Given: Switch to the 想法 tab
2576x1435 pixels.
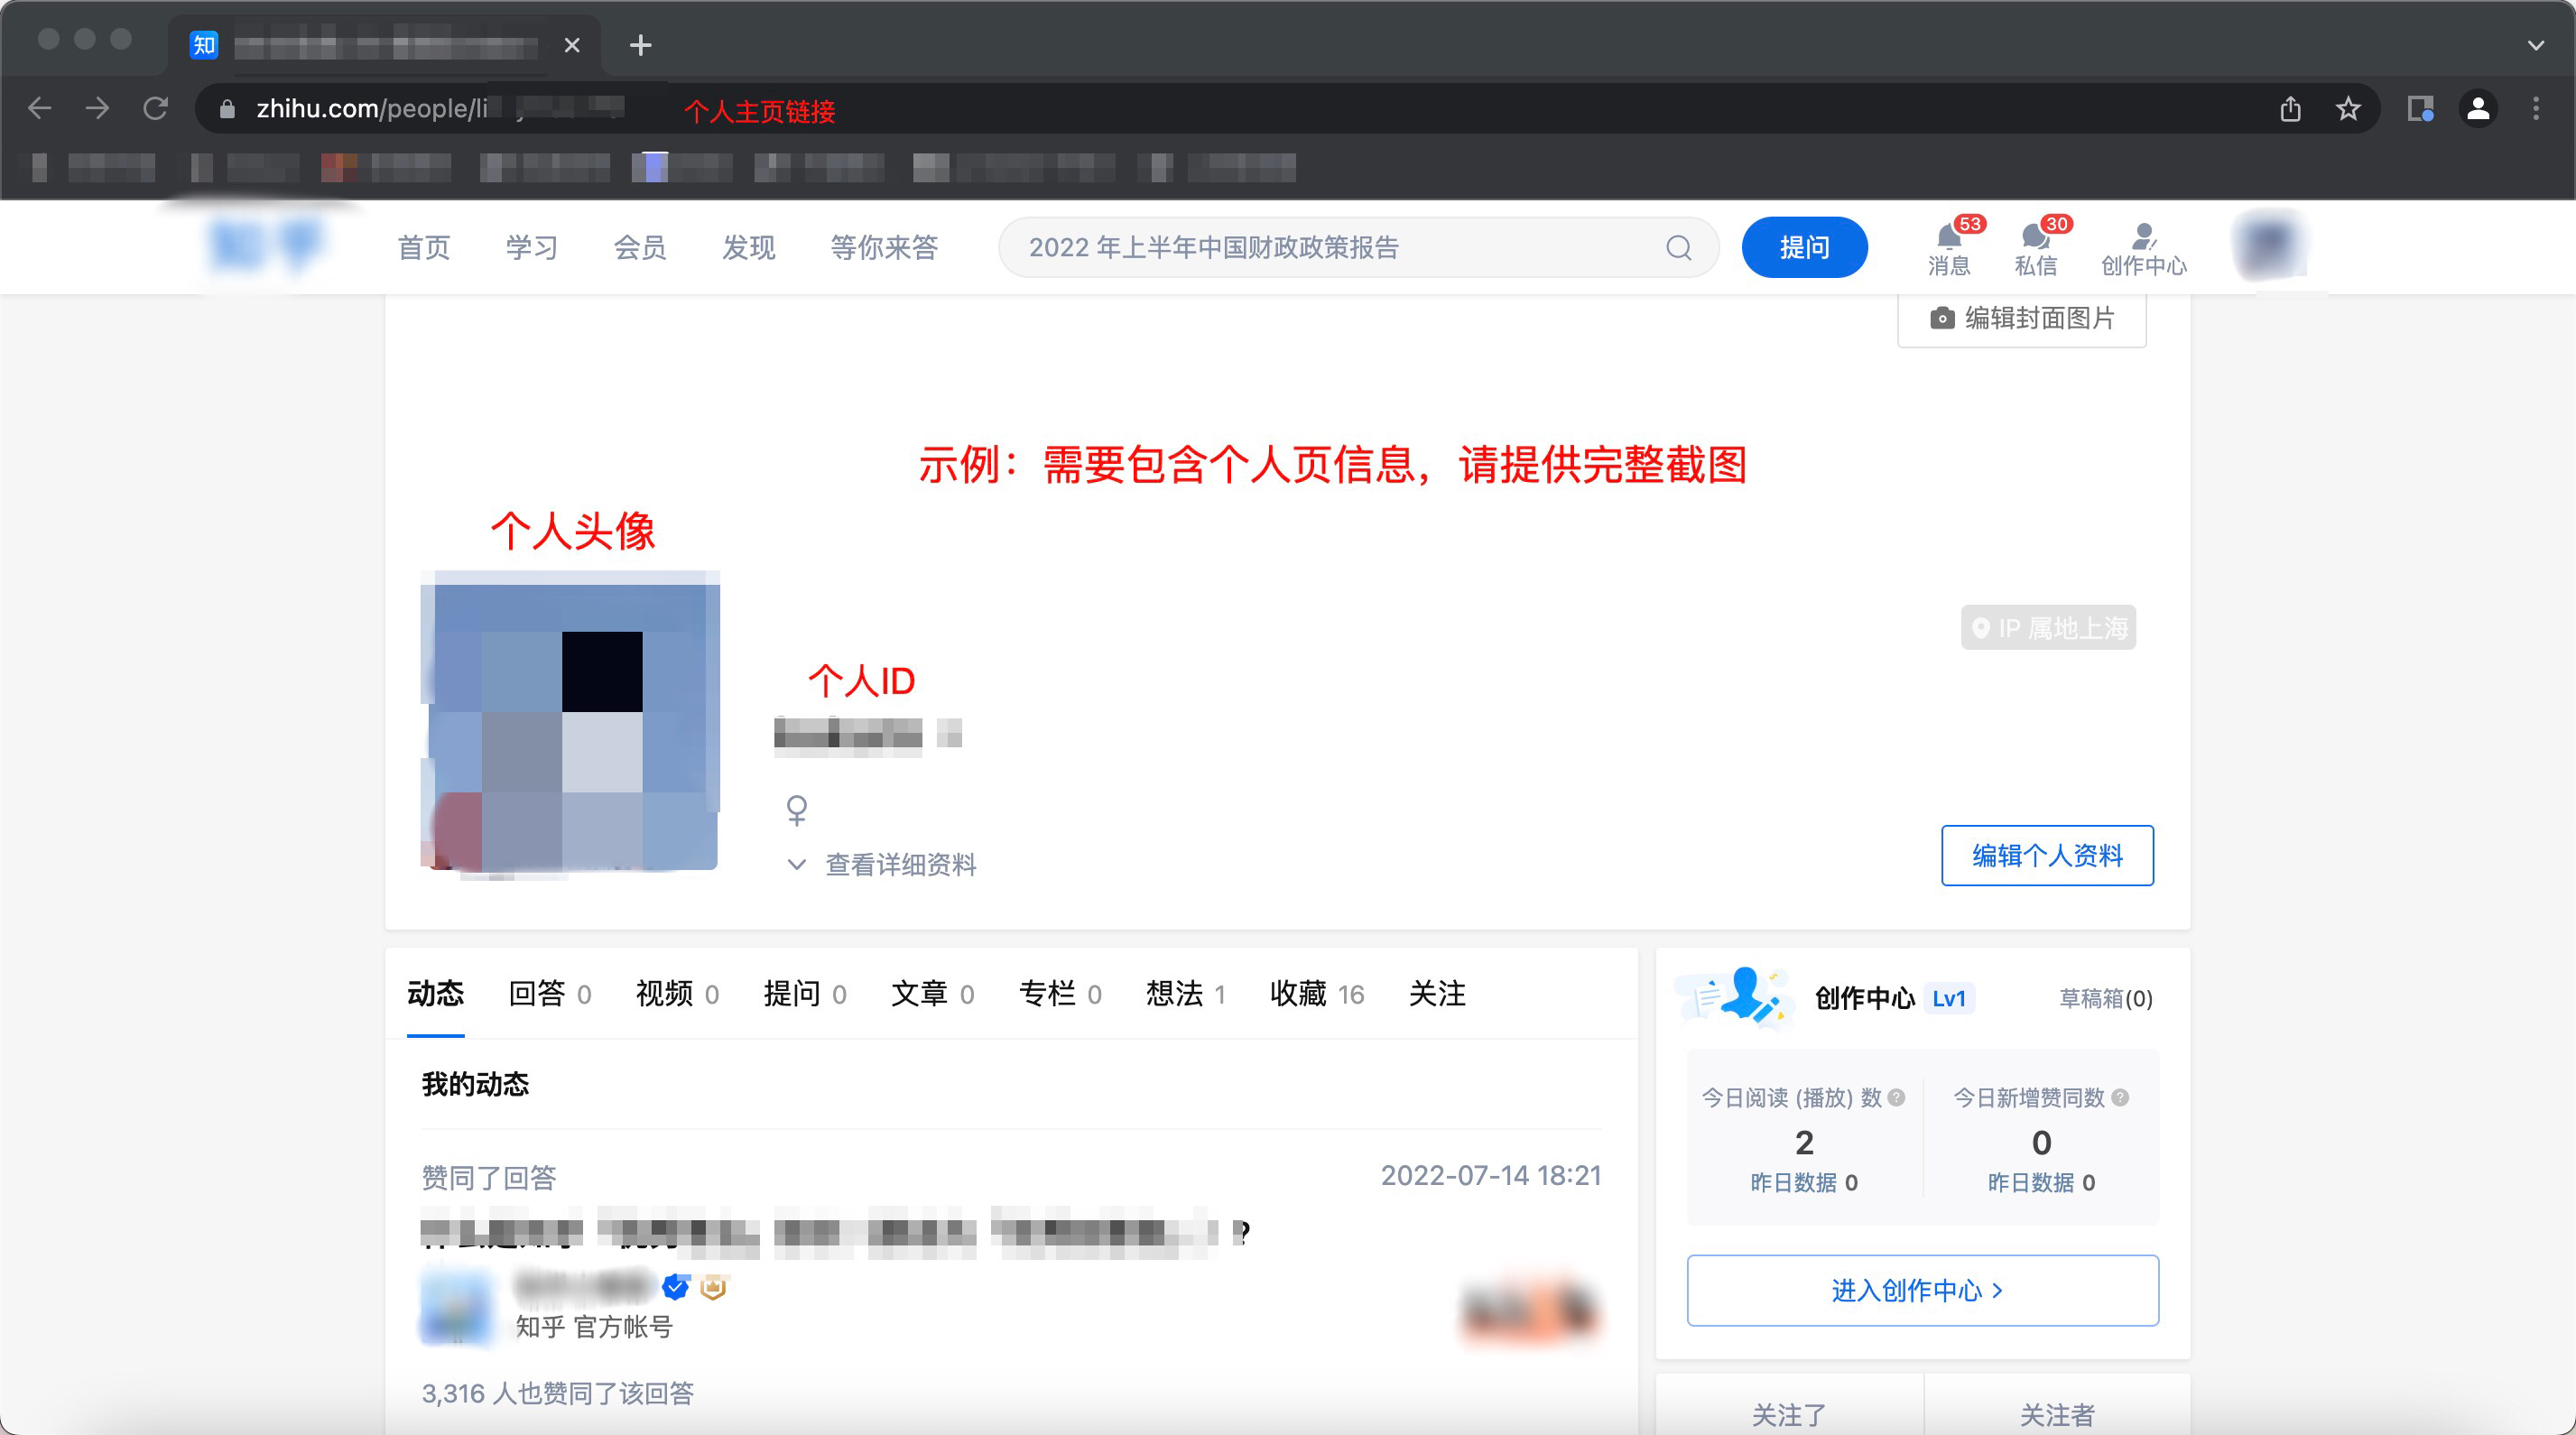Looking at the screenshot, I should pyautogui.click(x=1184, y=993).
